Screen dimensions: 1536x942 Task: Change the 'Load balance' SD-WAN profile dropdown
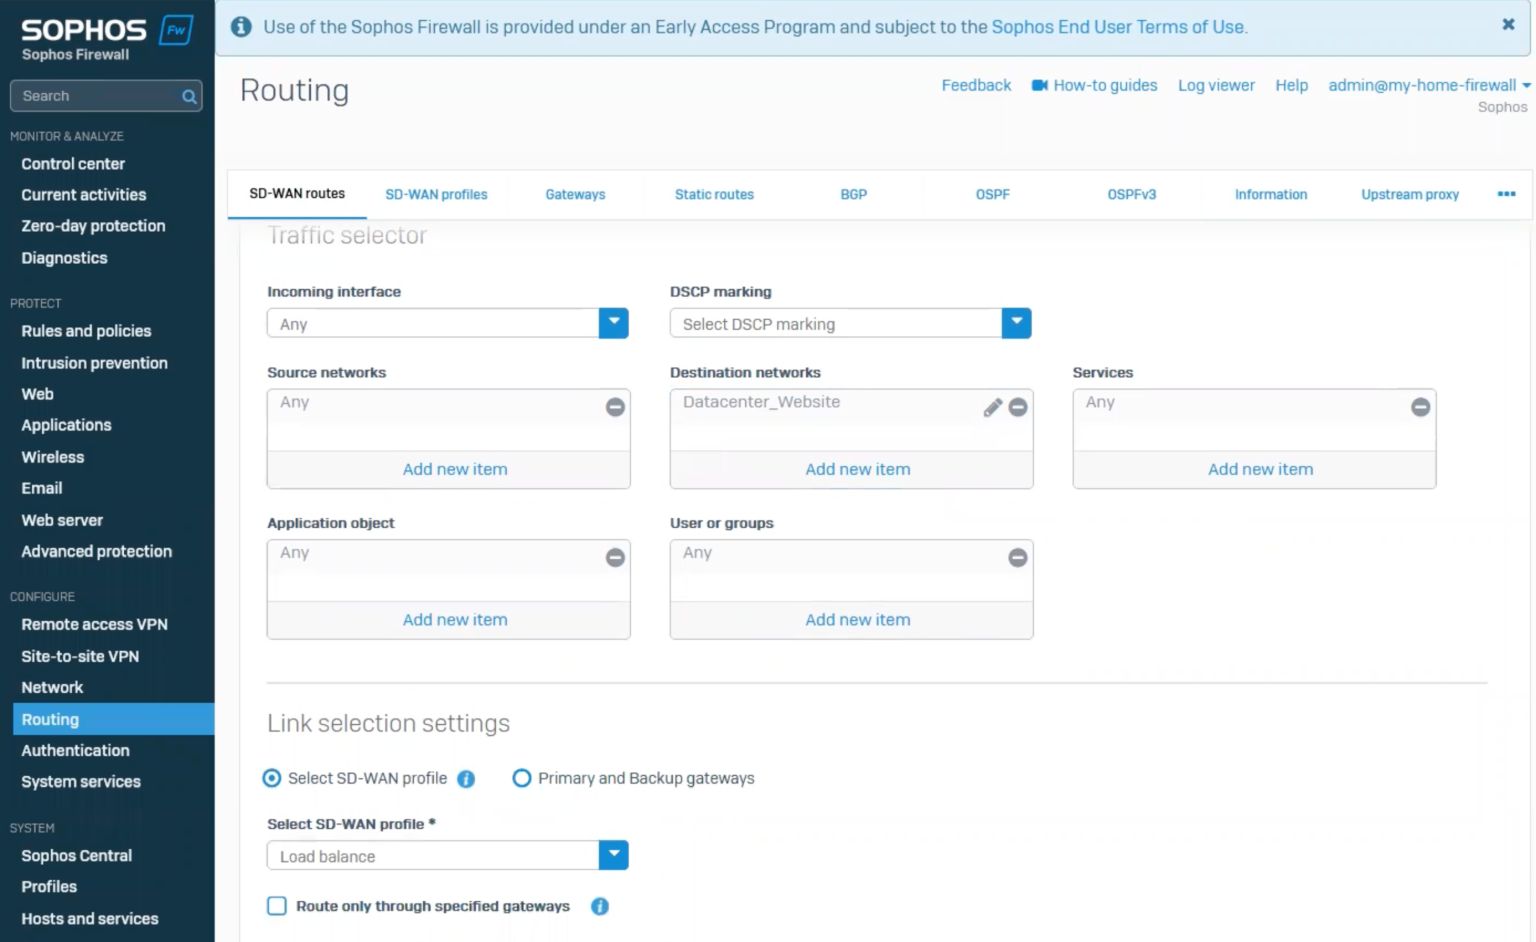(x=613, y=855)
